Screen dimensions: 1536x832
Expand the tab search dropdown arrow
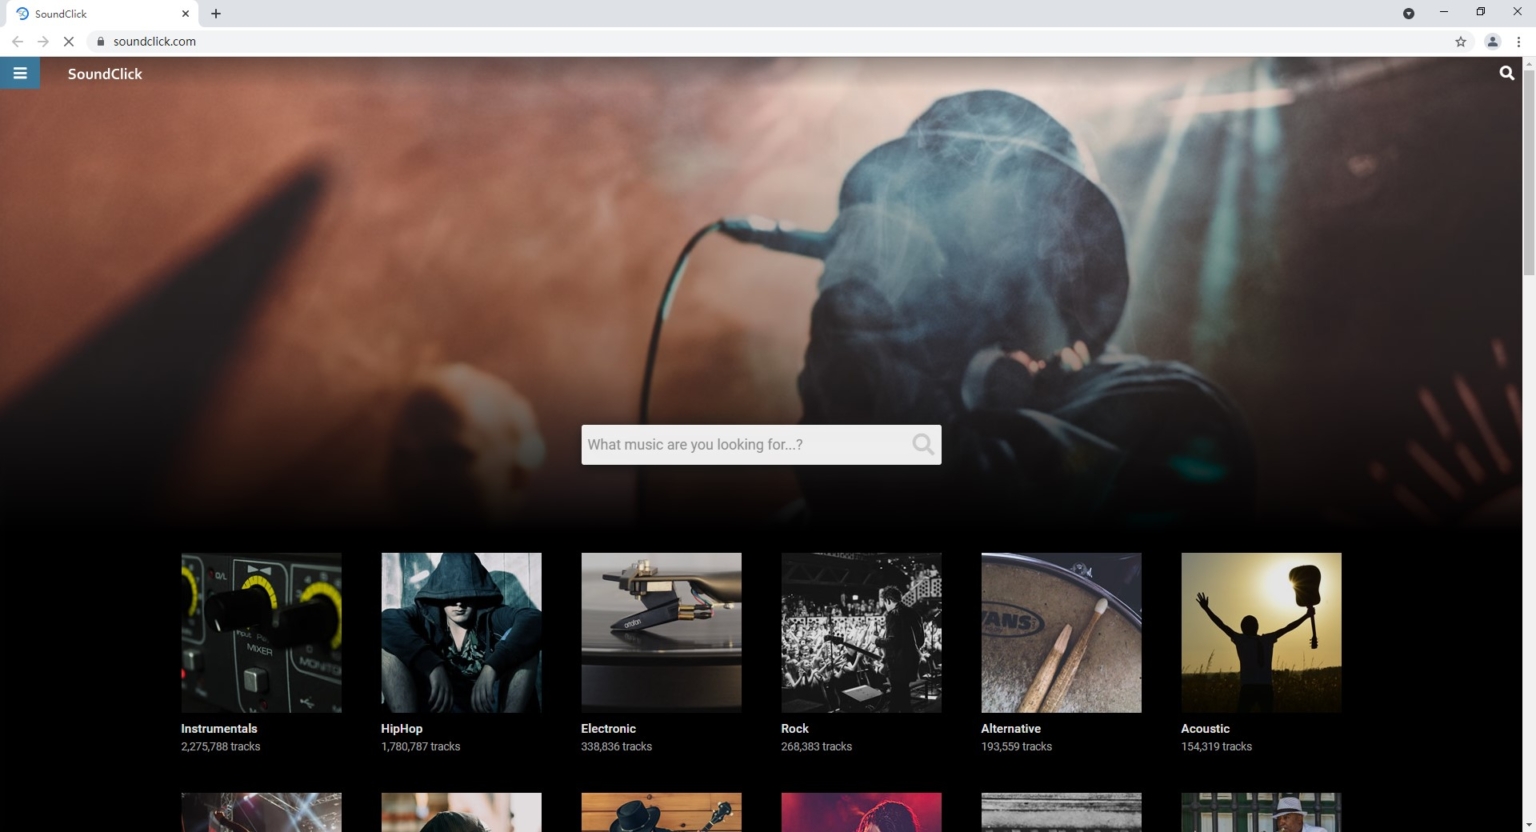tap(1408, 13)
